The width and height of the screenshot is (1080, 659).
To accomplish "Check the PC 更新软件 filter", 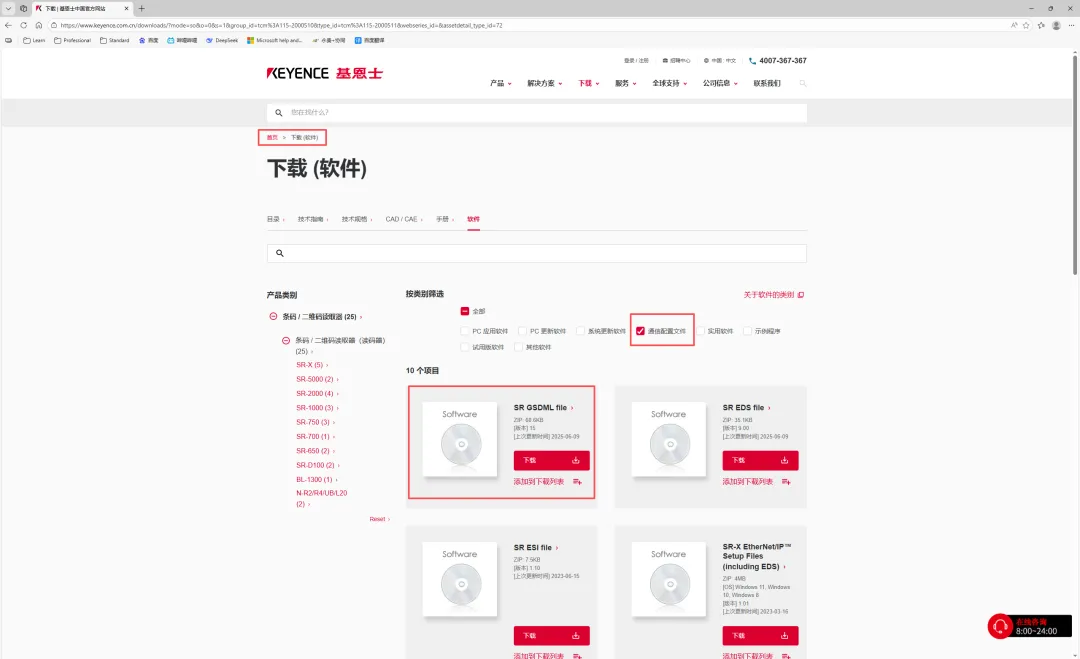I will [x=522, y=331].
